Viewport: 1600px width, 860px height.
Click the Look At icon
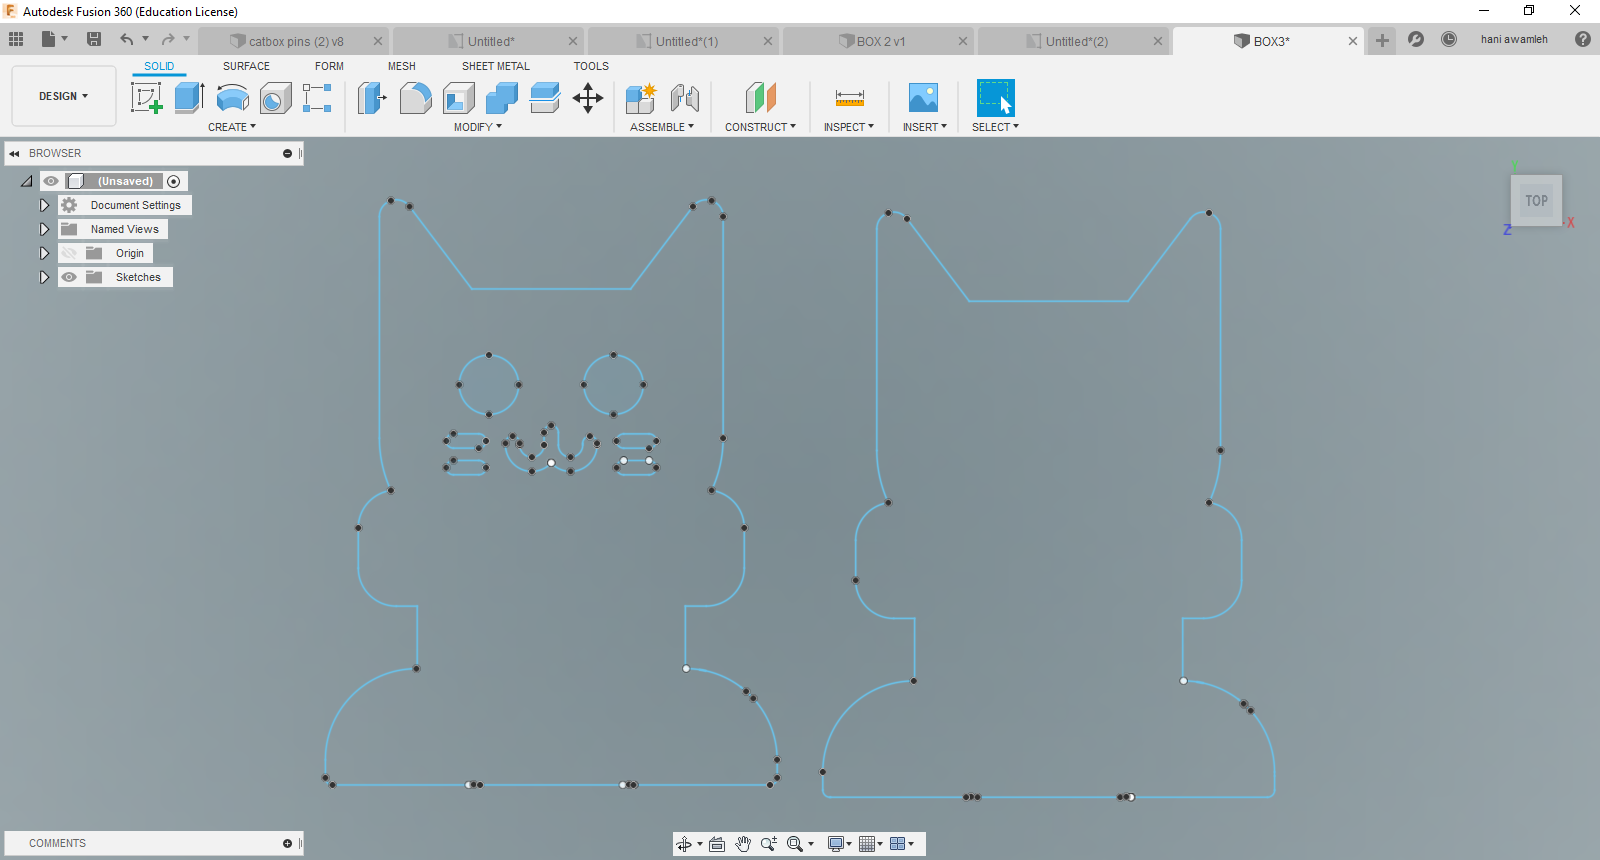[717, 844]
